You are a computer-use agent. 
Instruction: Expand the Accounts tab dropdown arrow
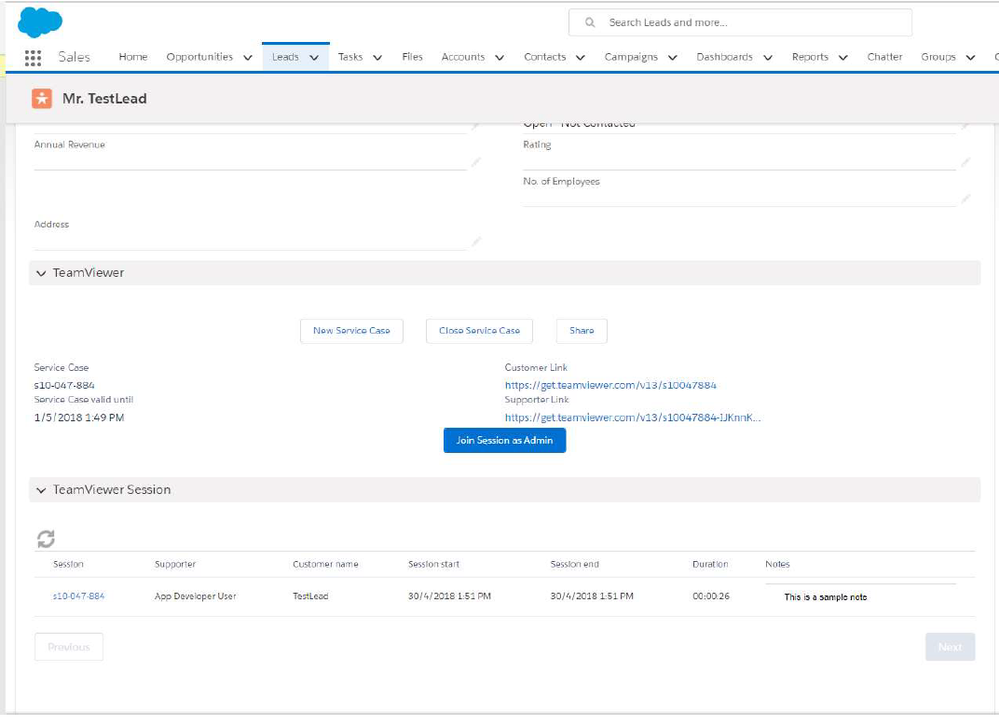500,57
